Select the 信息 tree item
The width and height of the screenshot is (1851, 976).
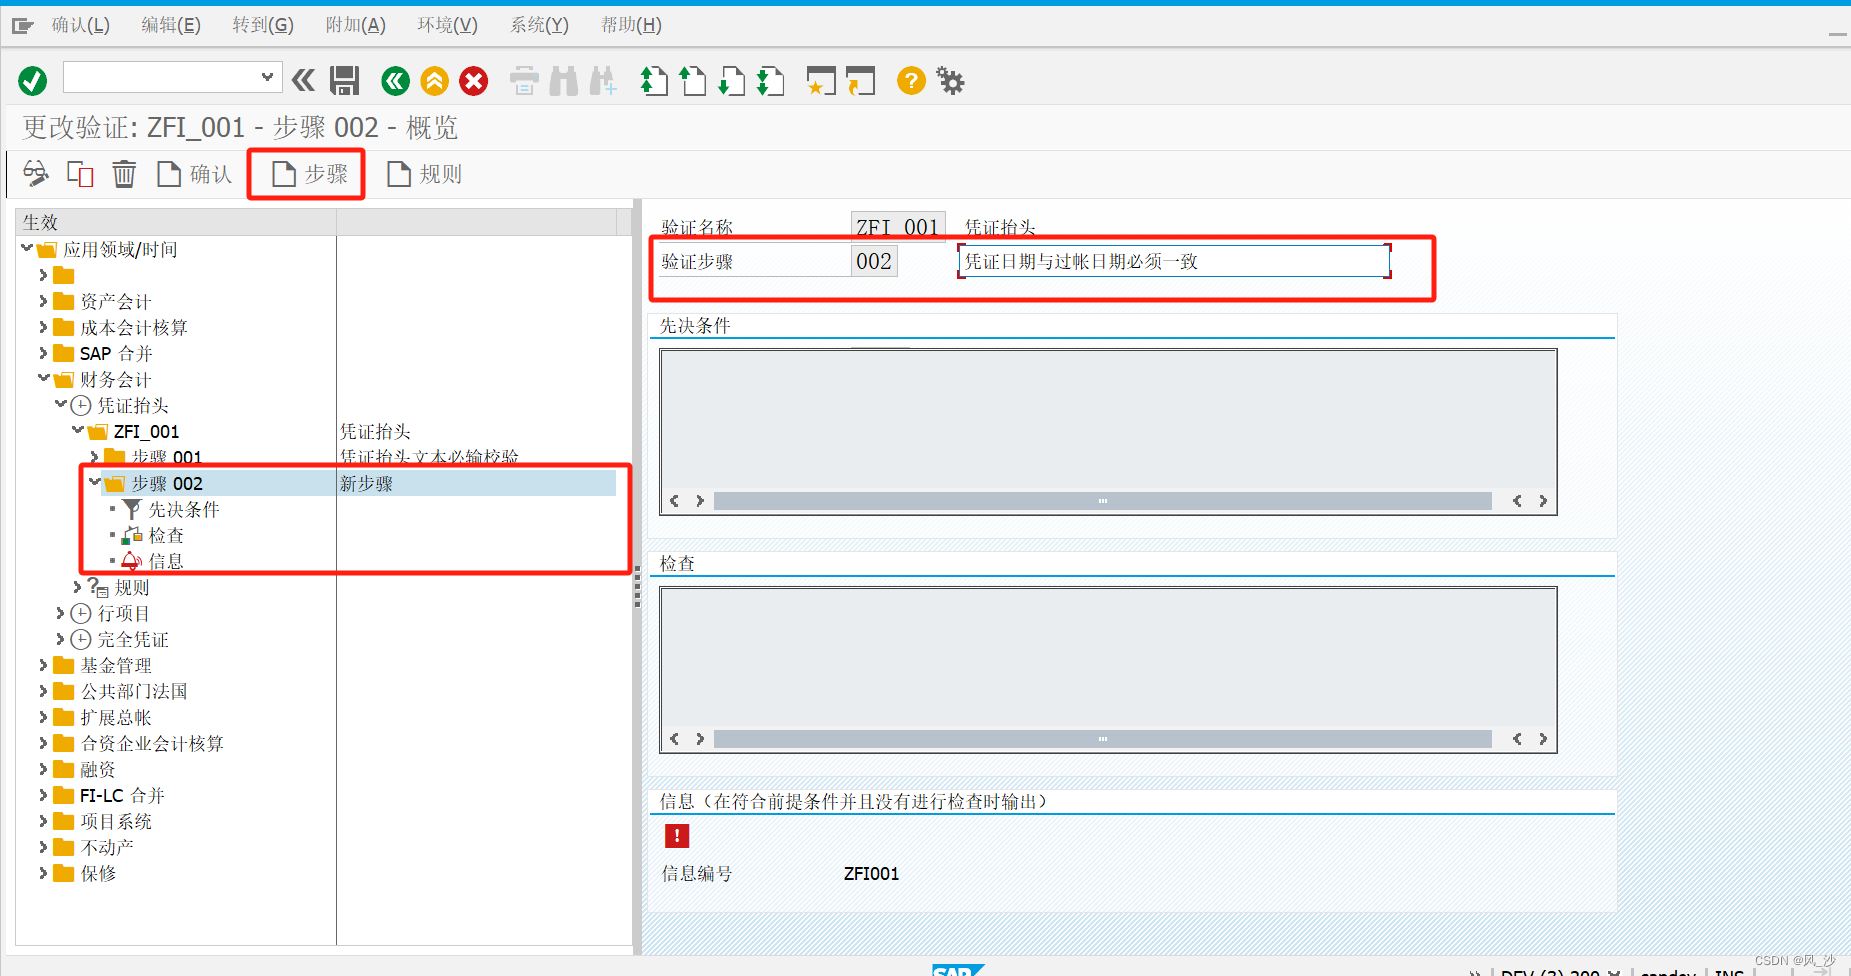[166, 561]
